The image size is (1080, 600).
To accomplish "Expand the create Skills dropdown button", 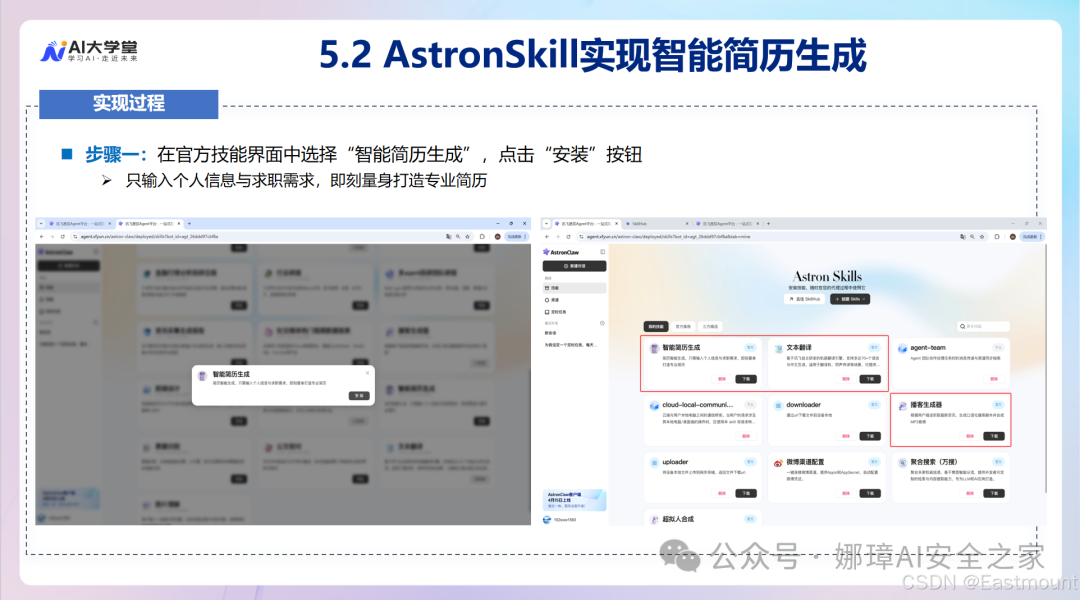I will click(850, 299).
